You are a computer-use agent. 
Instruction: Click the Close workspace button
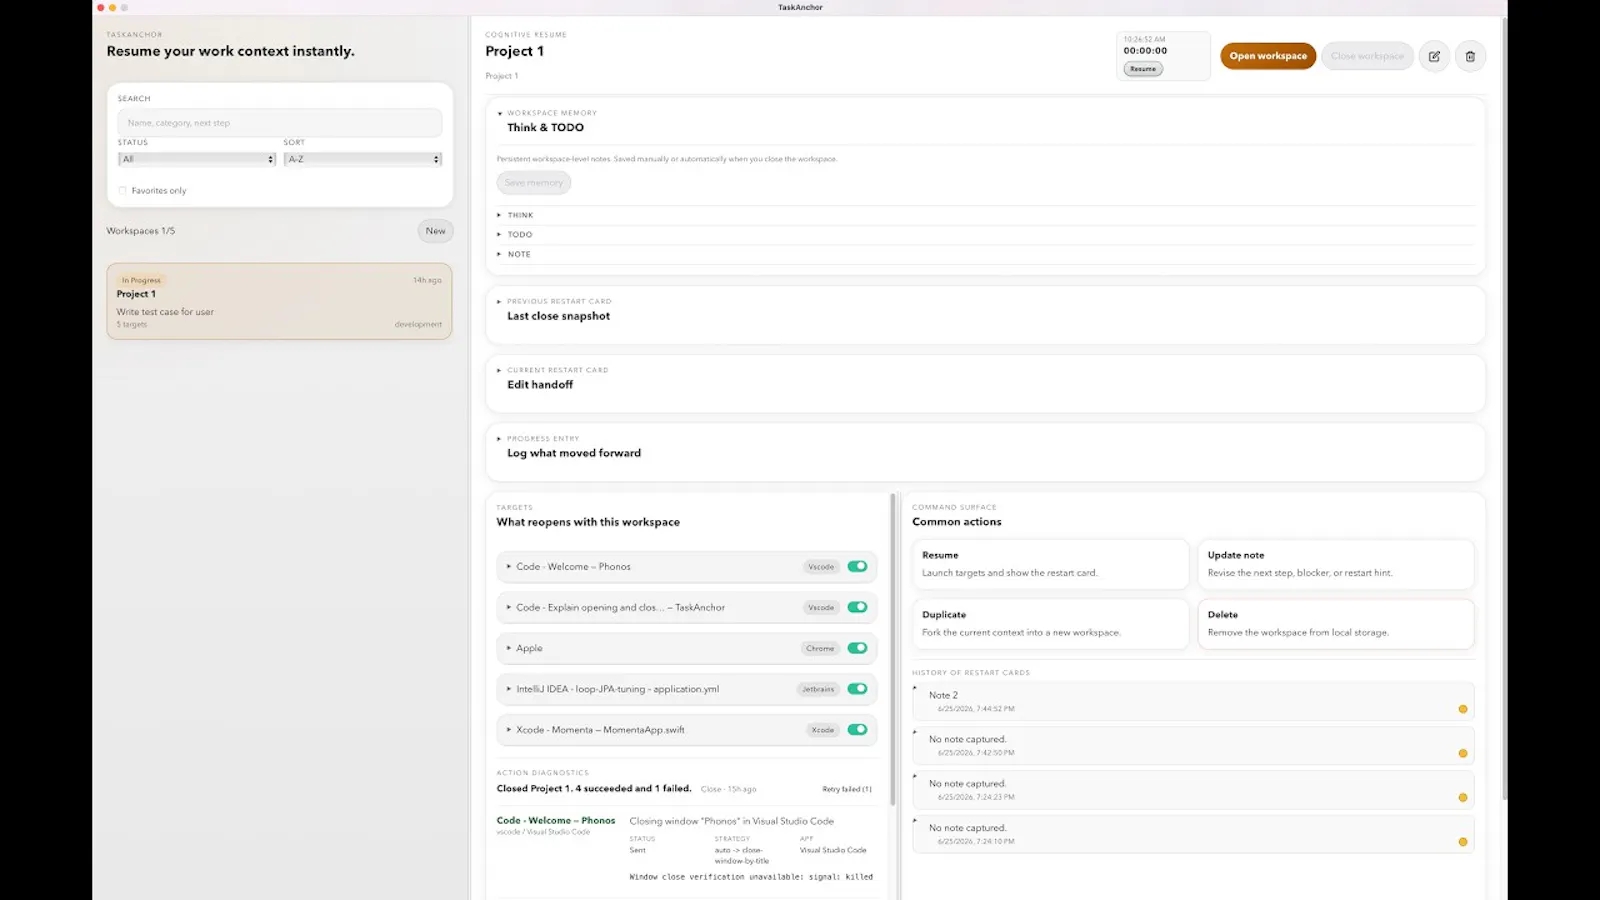(1367, 56)
